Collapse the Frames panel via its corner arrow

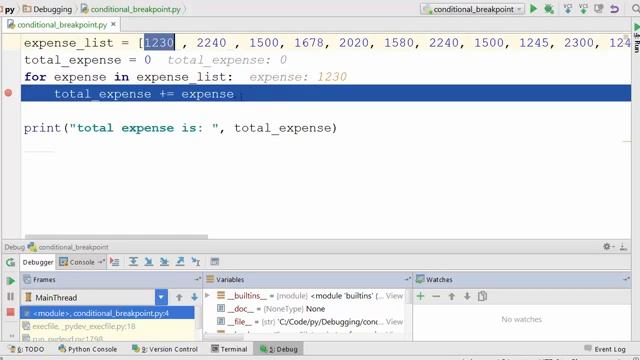coord(198,280)
